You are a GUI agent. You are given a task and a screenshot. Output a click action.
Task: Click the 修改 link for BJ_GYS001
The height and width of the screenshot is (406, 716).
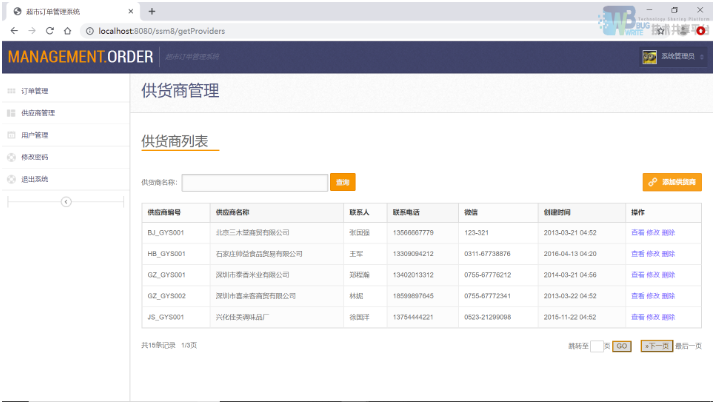653,232
